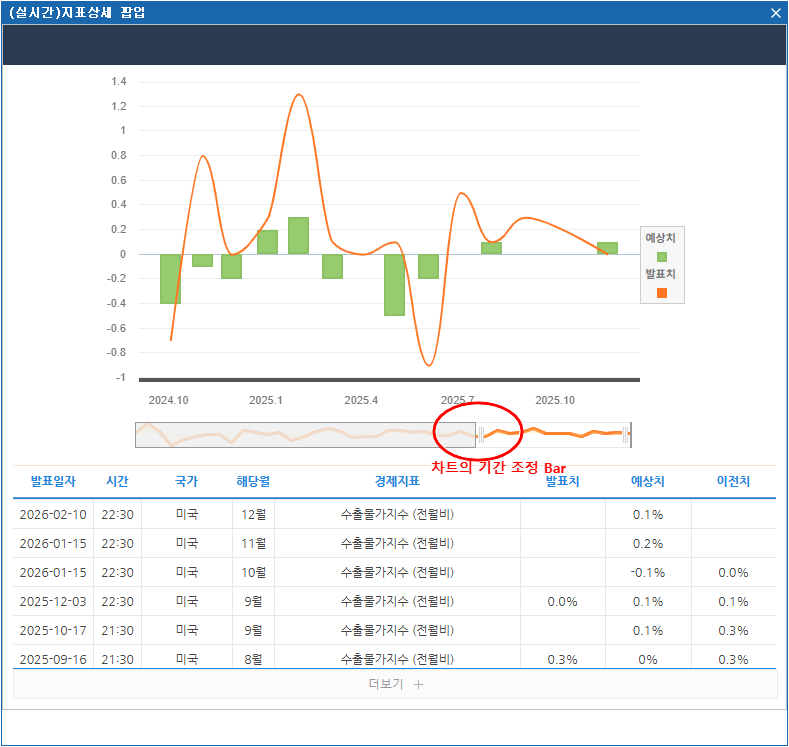The width and height of the screenshot is (789, 747).
Task: Click the right handle of the chart range bar
Action: (x=626, y=434)
